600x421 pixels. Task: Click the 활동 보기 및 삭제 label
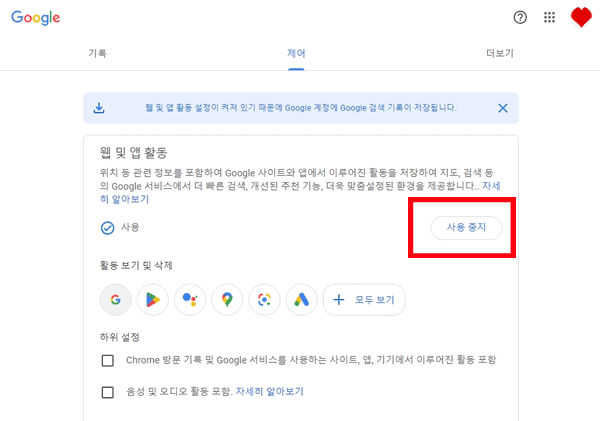coord(136,265)
